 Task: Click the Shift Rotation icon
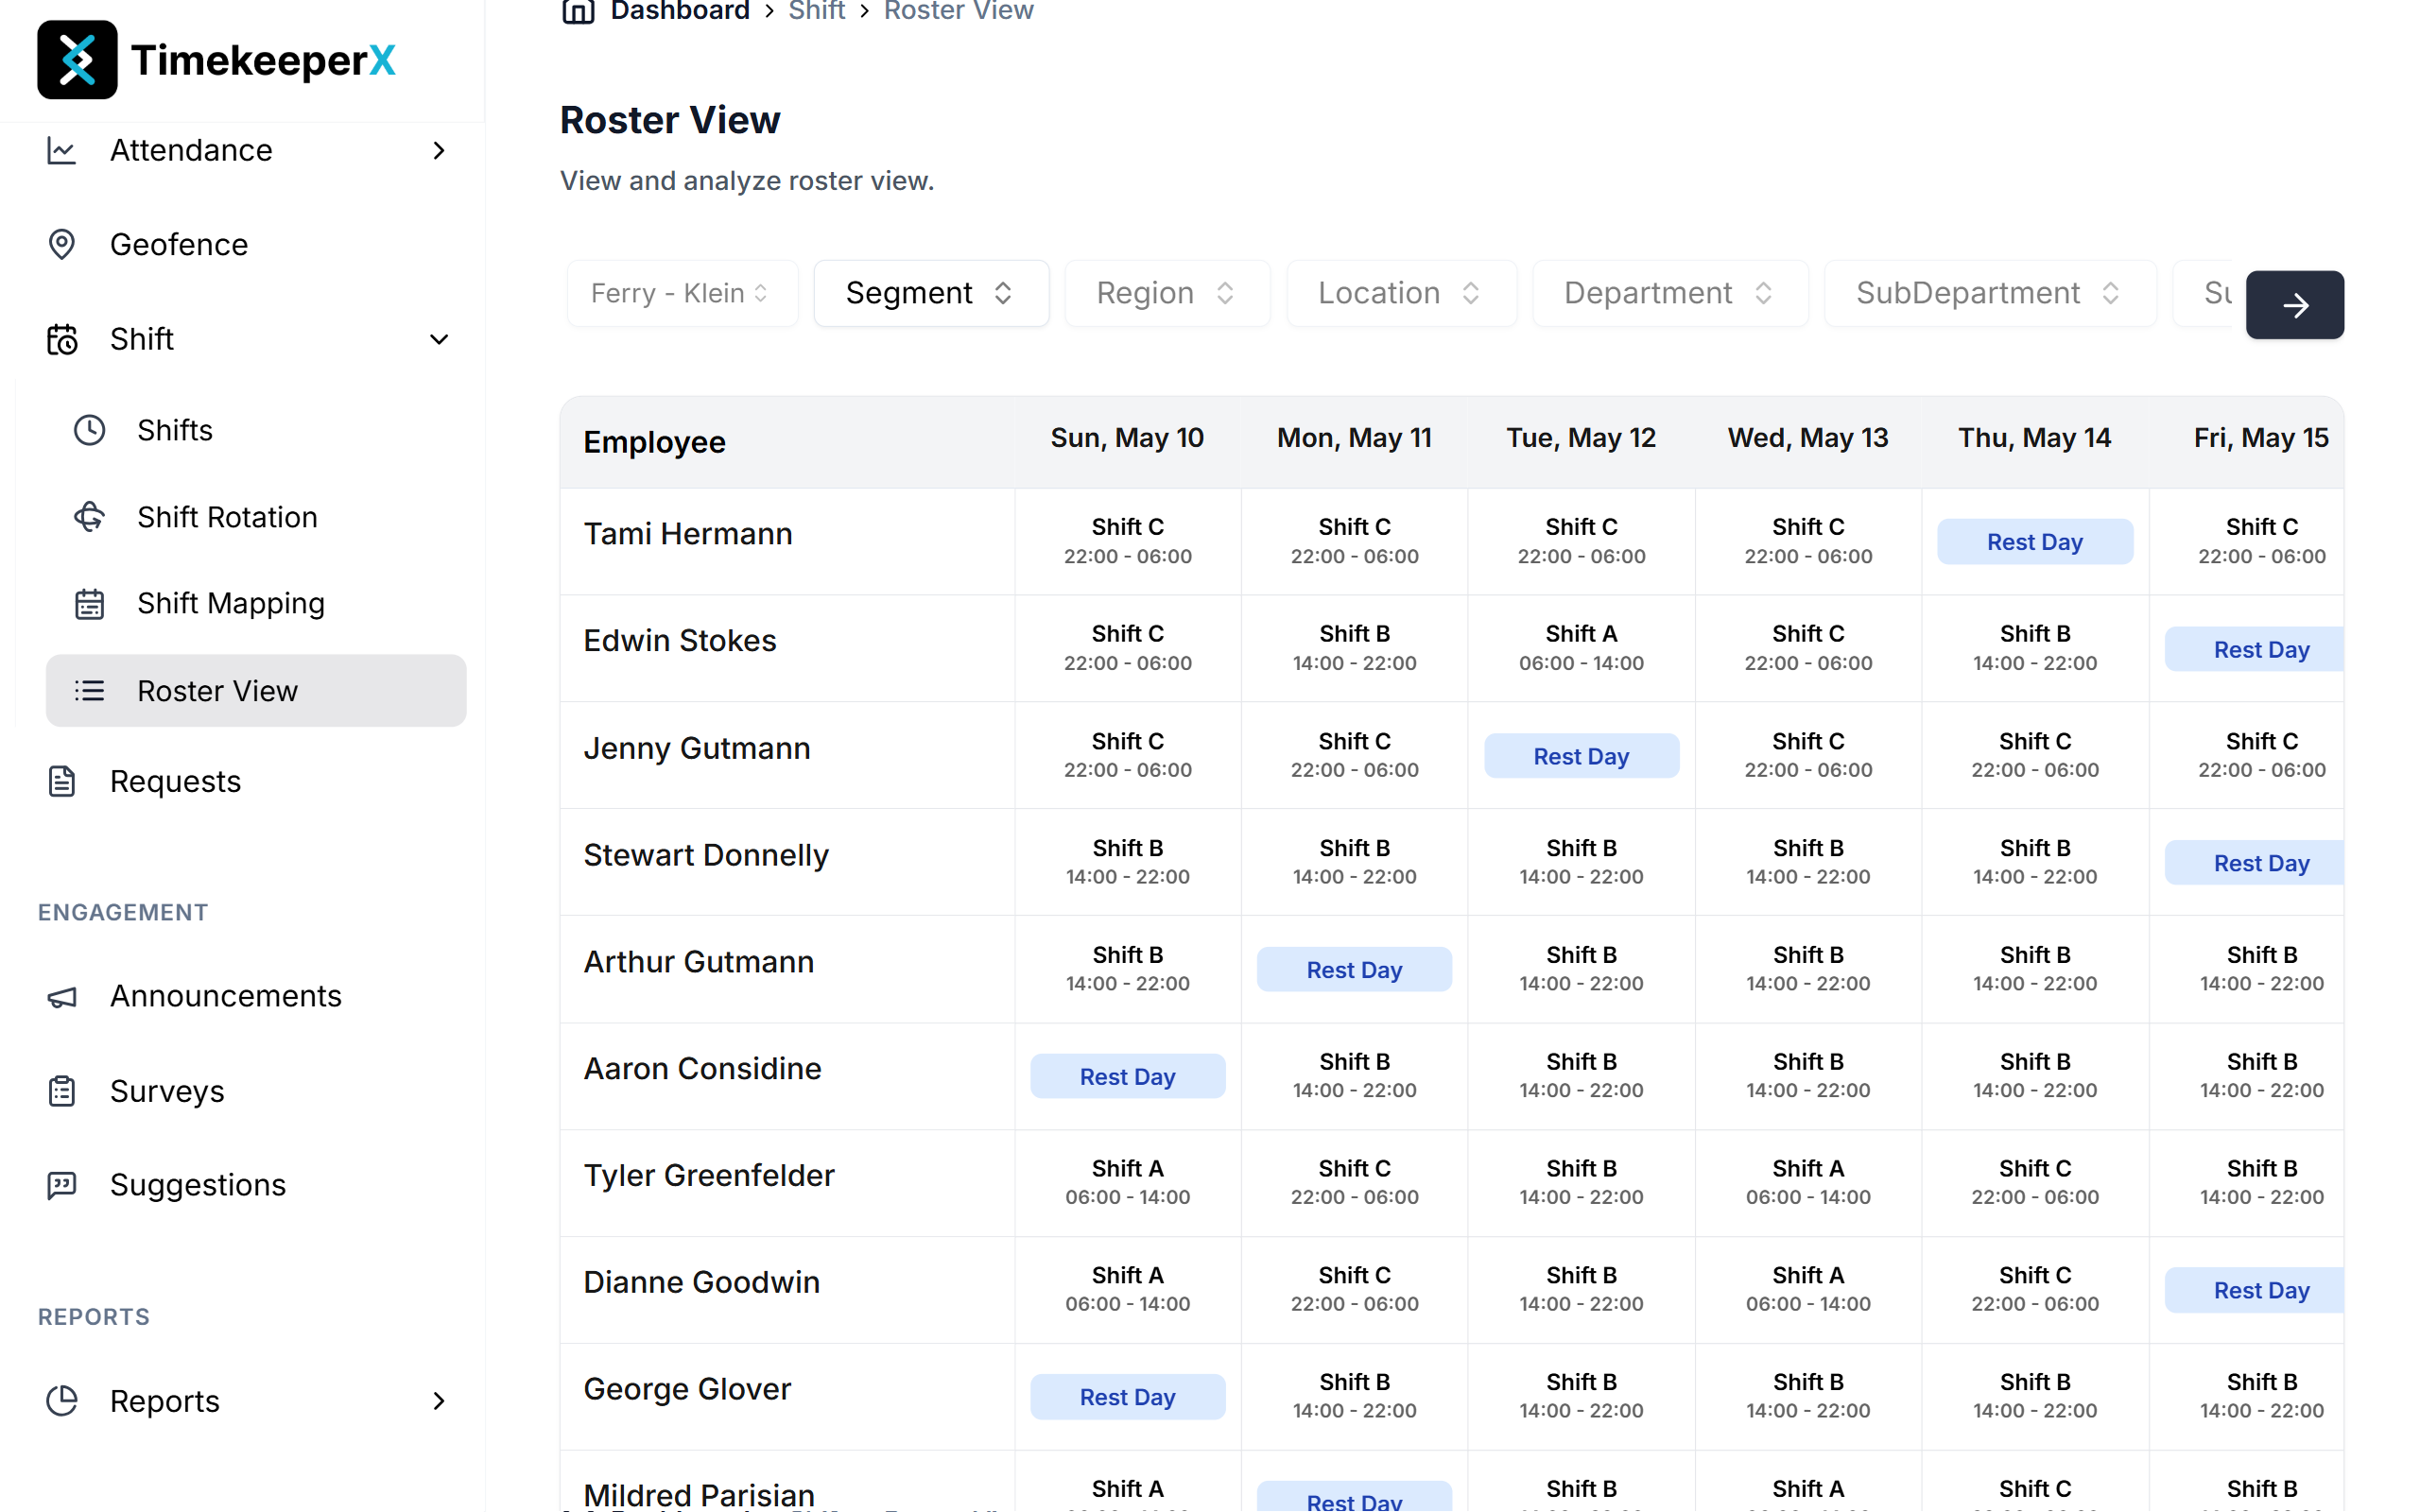(x=90, y=517)
